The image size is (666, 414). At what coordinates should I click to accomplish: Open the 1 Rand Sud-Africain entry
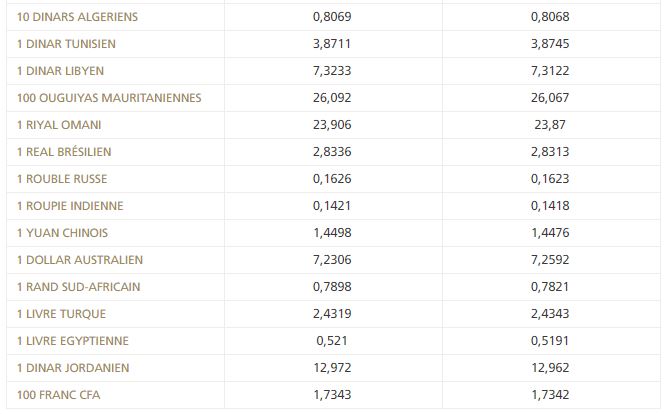click(x=78, y=287)
